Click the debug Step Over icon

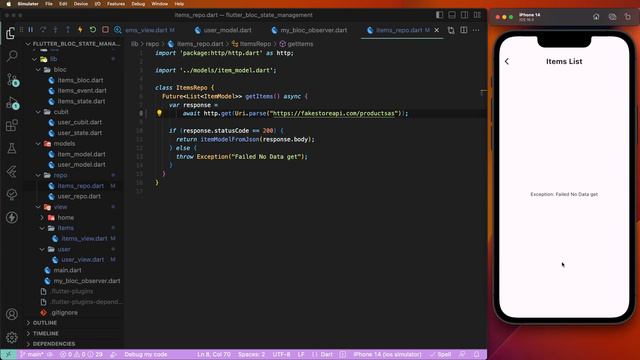(x=43, y=30)
